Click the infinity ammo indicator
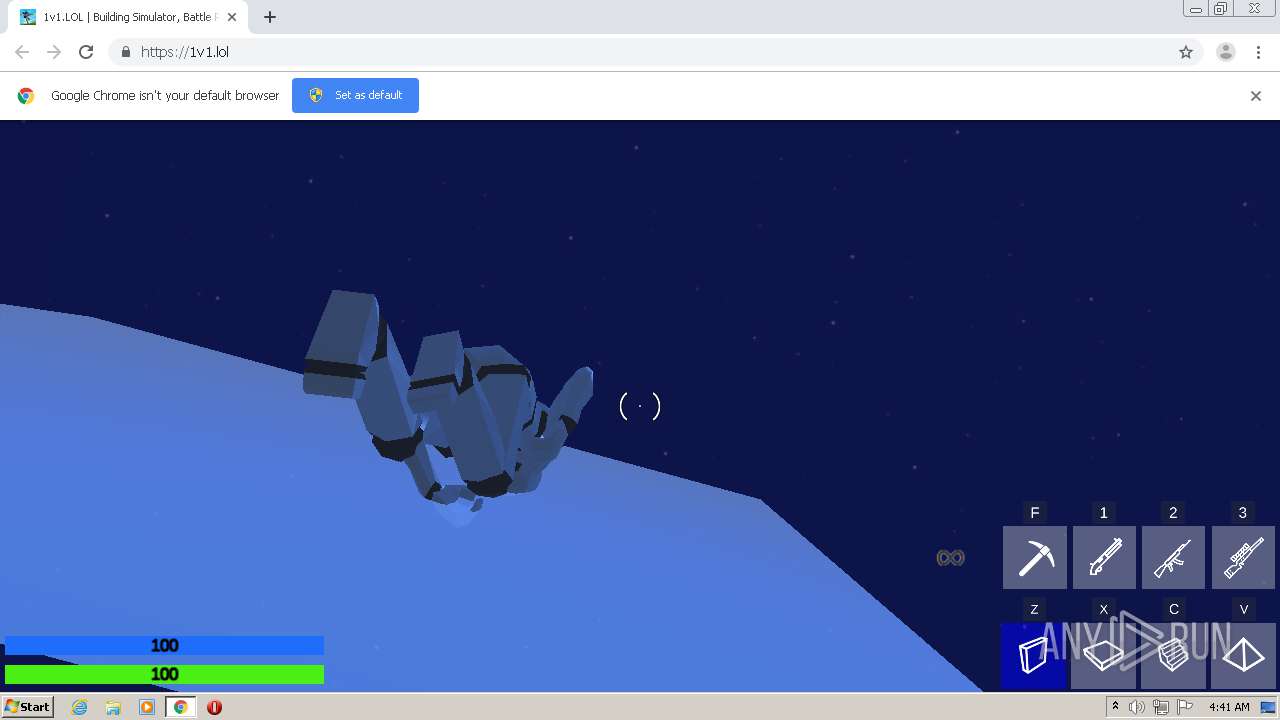Screen dimensions: 1280x720 950,557
